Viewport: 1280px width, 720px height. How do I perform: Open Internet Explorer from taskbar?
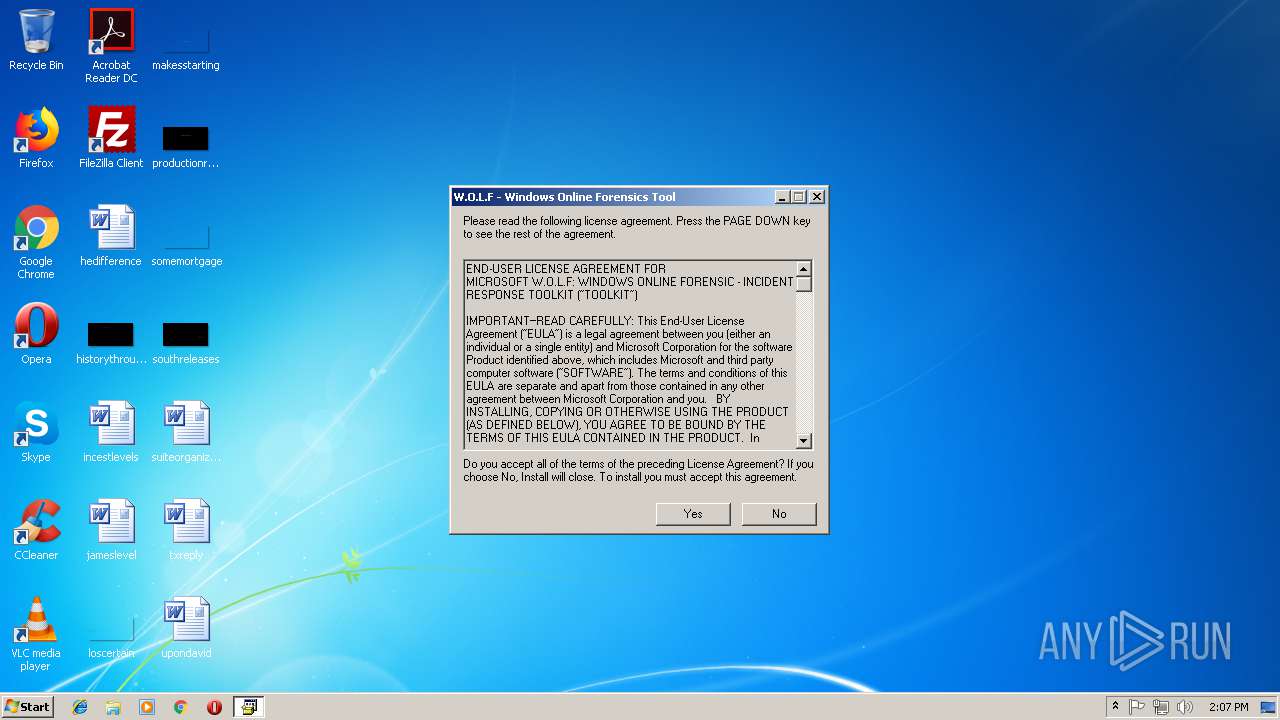point(80,707)
